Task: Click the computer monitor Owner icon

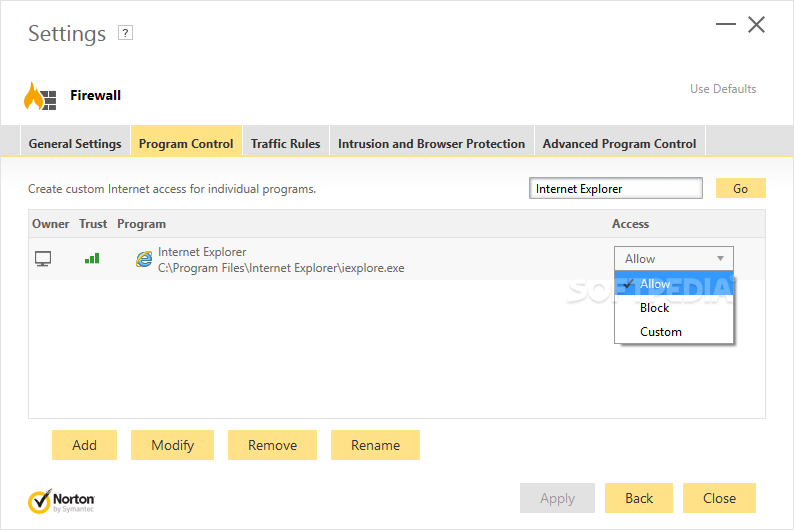Action: [43, 259]
